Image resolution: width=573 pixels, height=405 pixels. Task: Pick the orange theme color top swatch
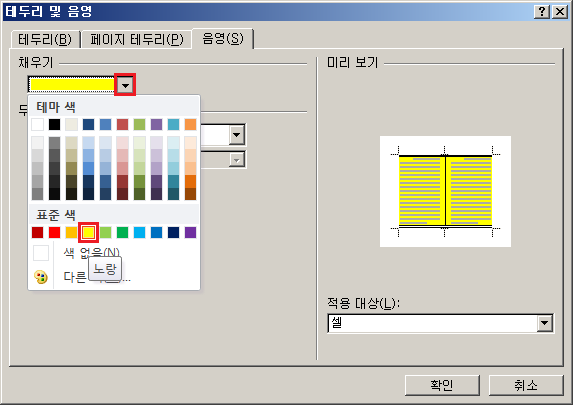coord(190,124)
